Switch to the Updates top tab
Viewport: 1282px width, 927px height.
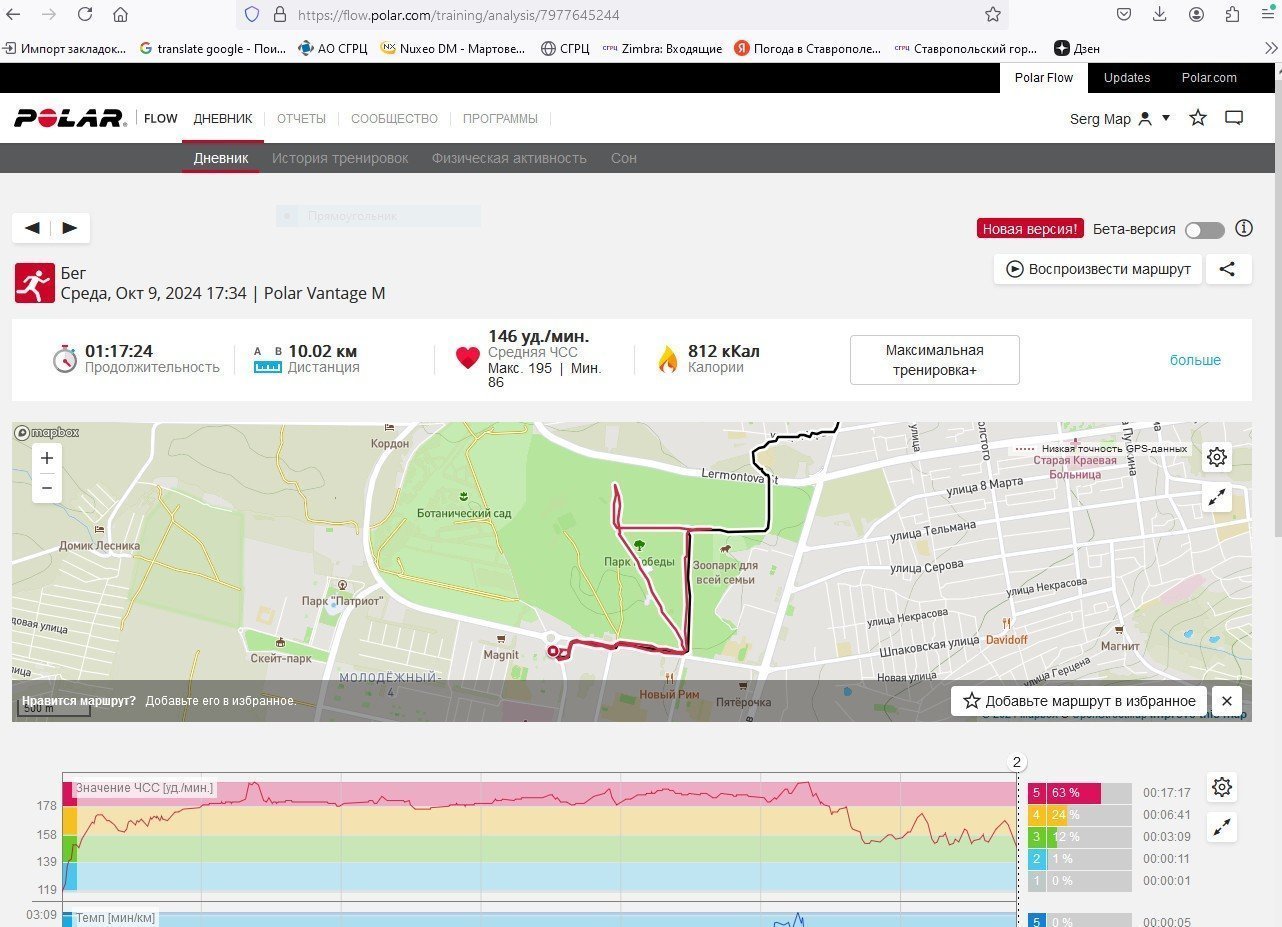pos(1127,78)
